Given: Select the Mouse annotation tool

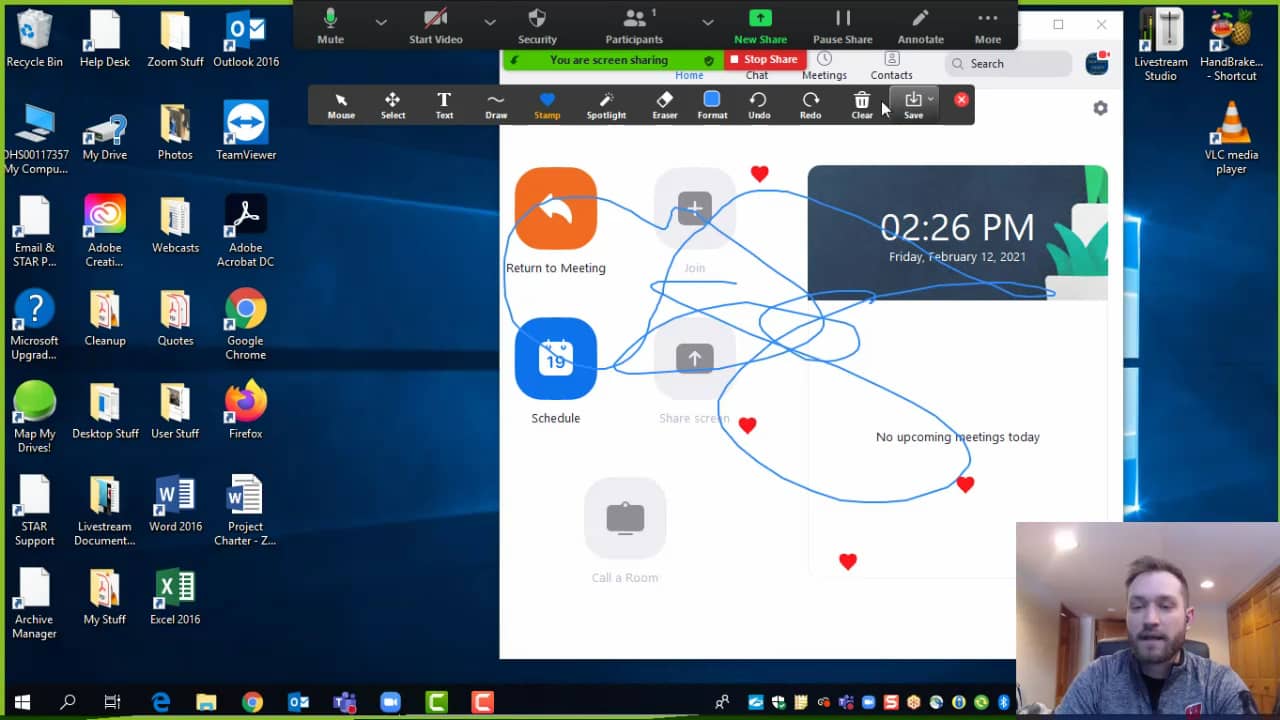Looking at the screenshot, I should 341,105.
